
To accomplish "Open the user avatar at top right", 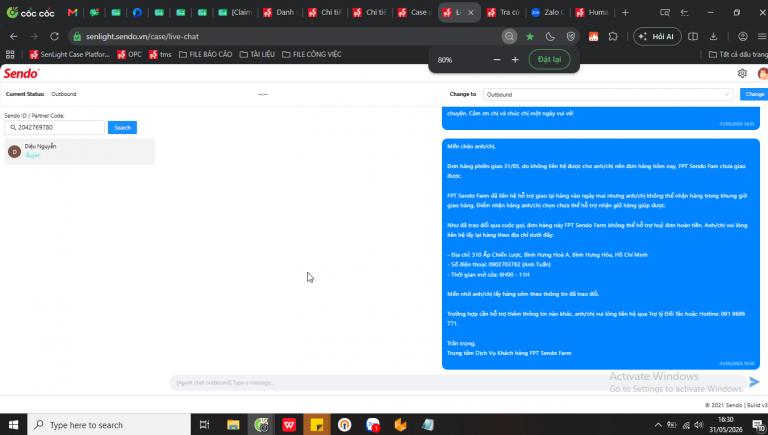I will click(x=763, y=73).
